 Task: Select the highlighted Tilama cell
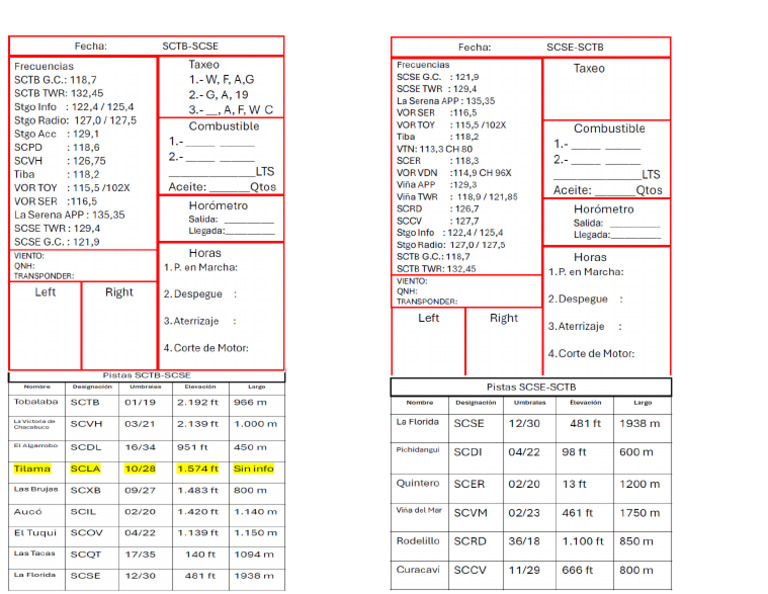coord(32,469)
